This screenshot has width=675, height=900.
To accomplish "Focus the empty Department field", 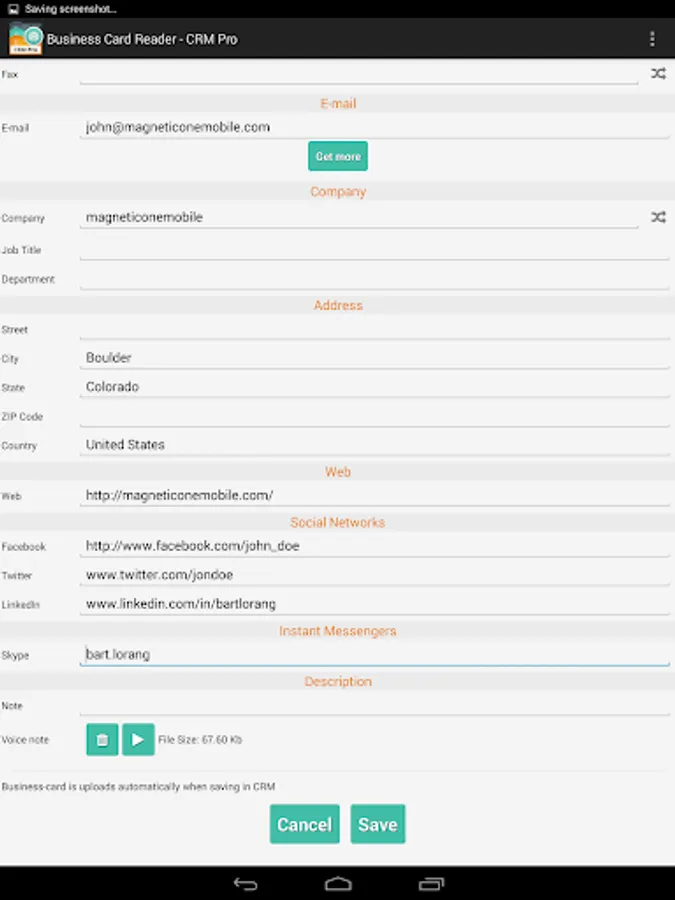I will (x=374, y=279).
